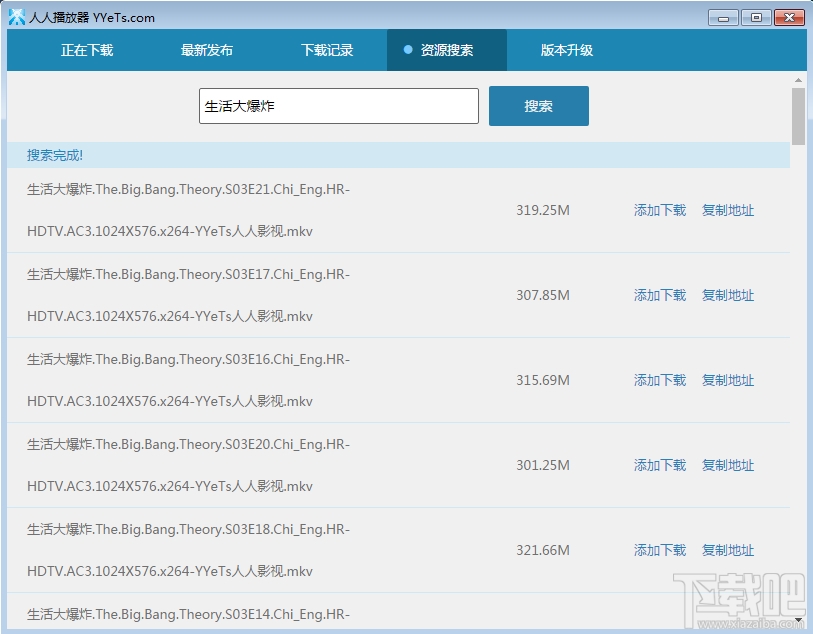The height and width of the screenshot is (634, 813).
Task: Click the results list scrollbar thumb
Action: 798,116
